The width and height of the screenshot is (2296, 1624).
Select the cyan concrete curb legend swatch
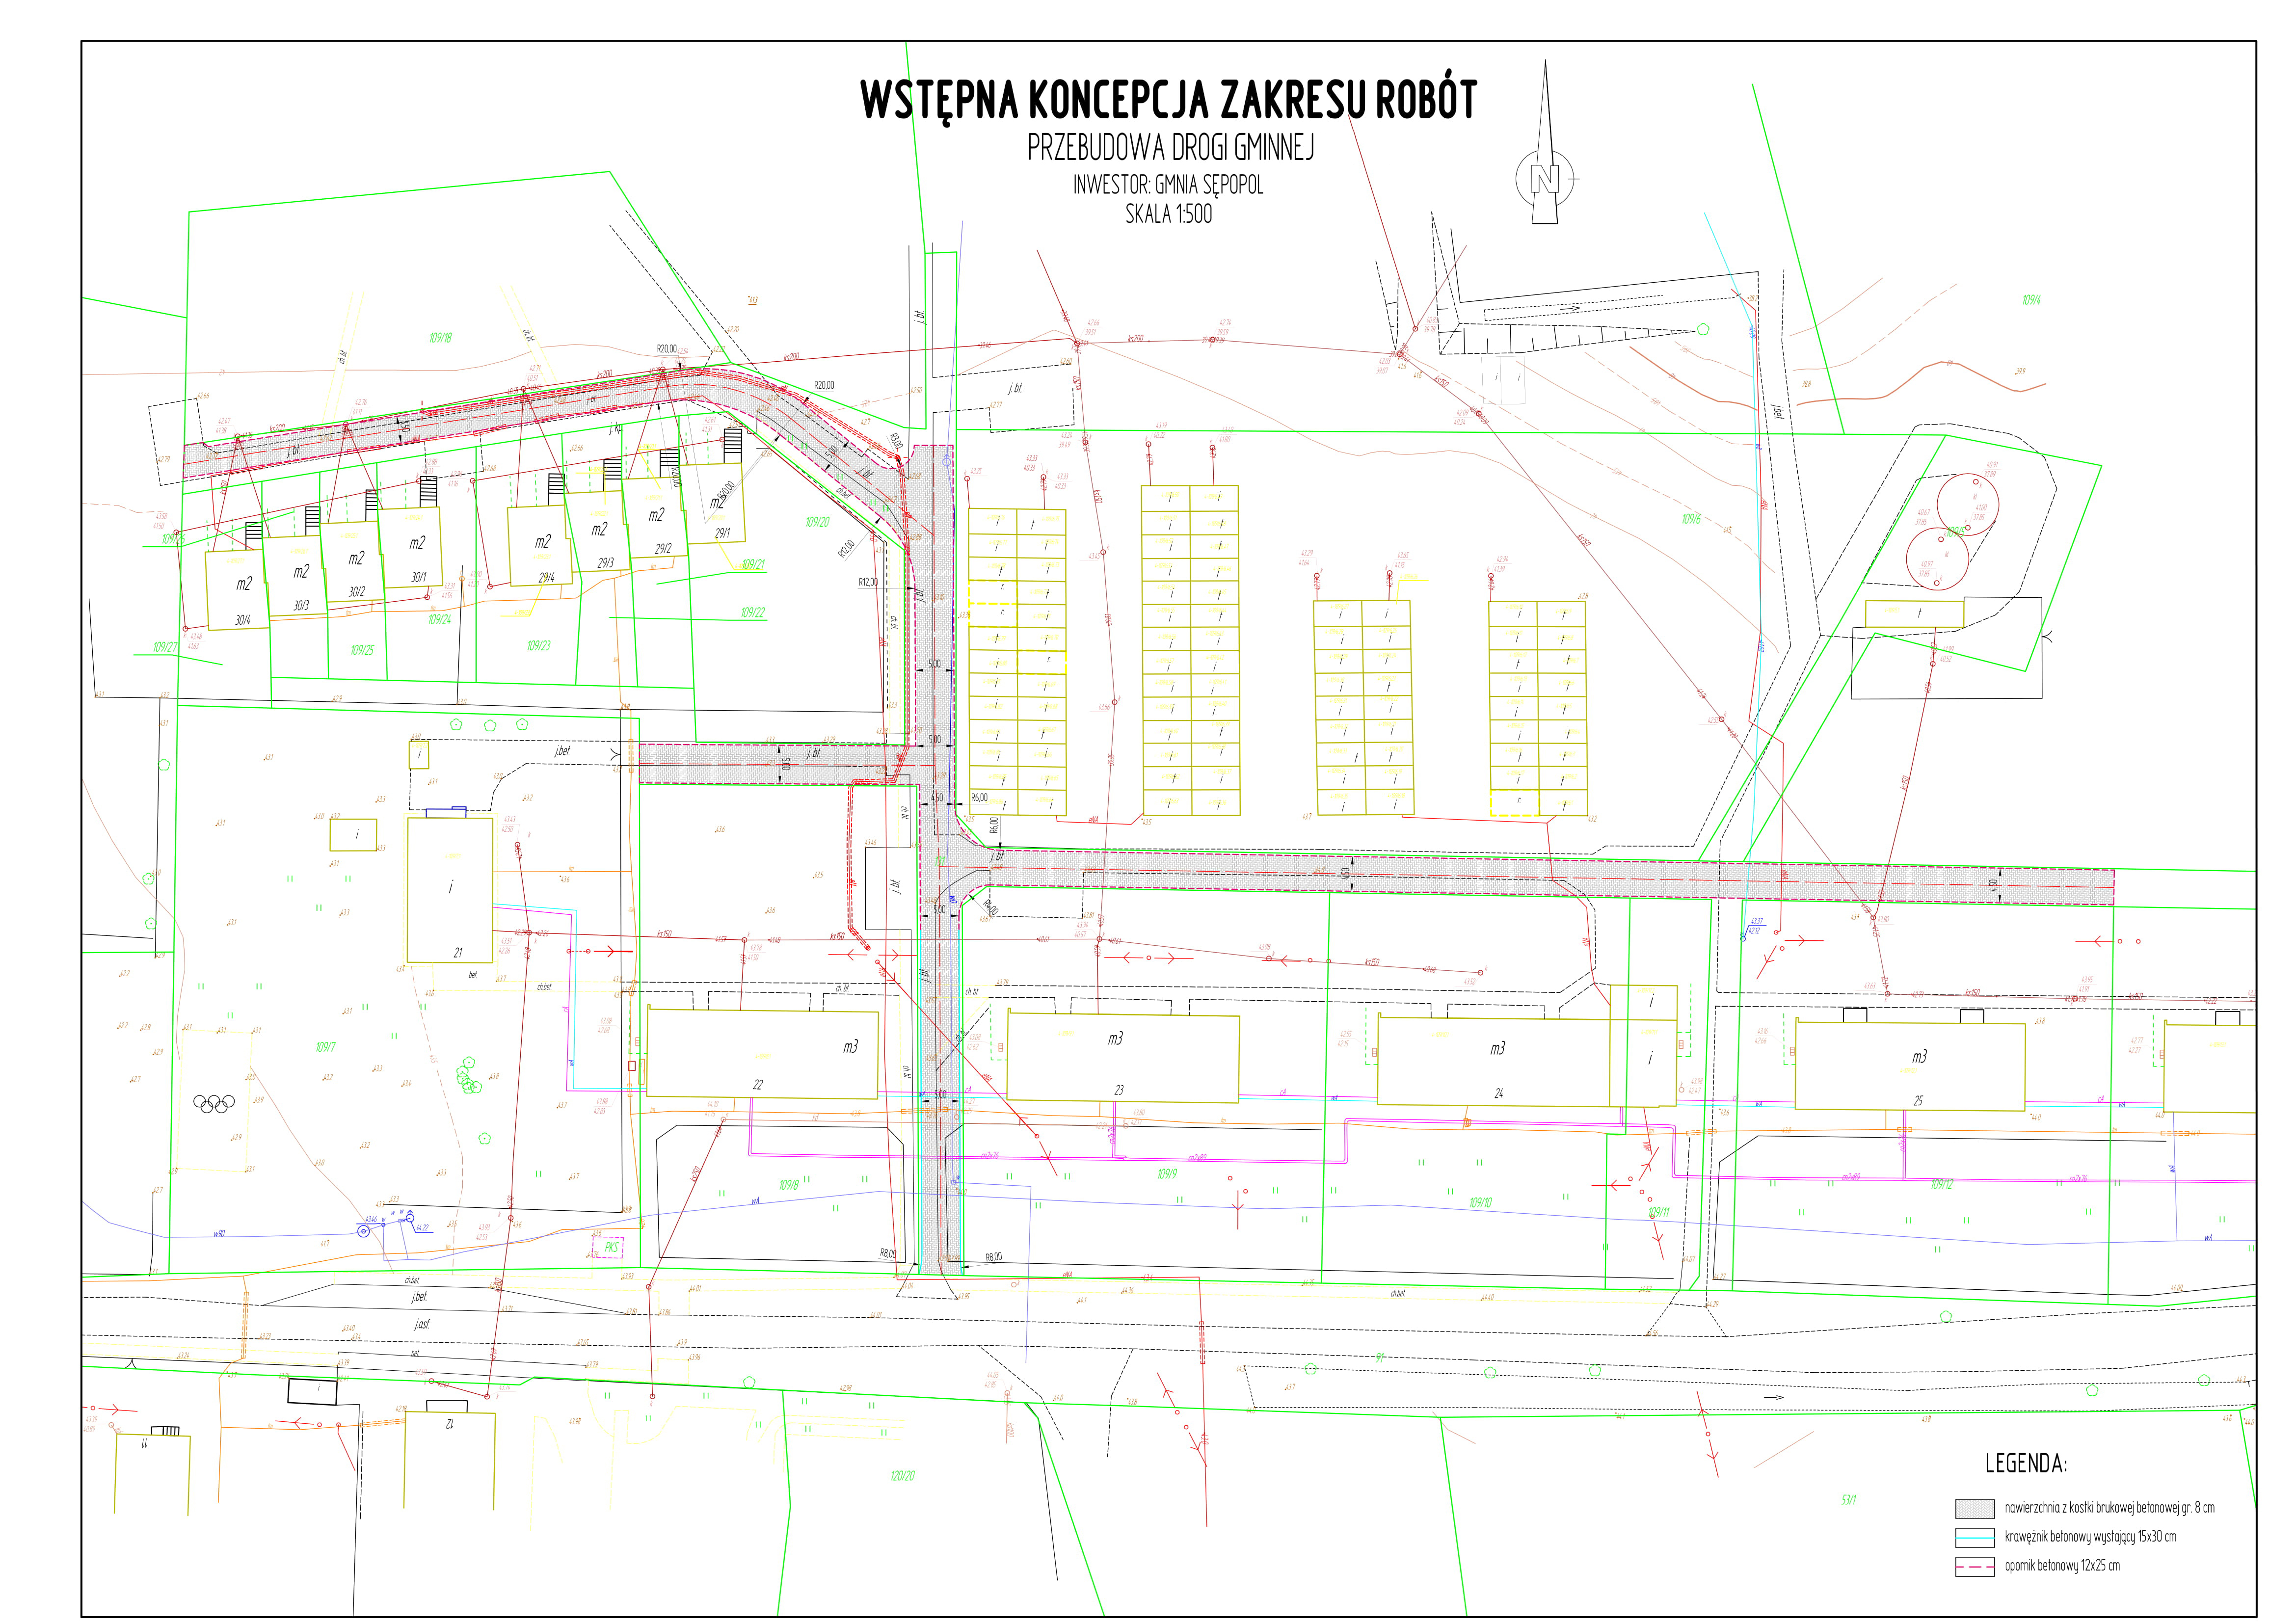pyautogui.click(x=1974, y=1537)
